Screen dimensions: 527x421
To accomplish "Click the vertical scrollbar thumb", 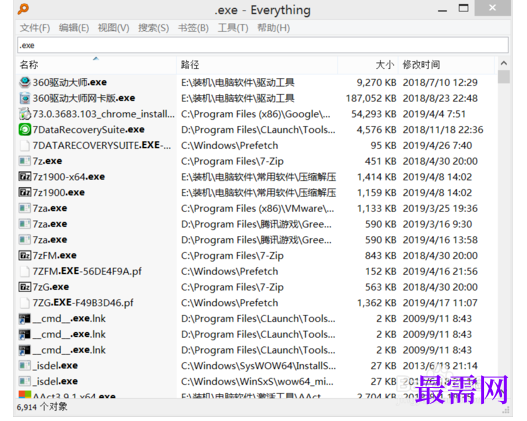I will [503, 76].
